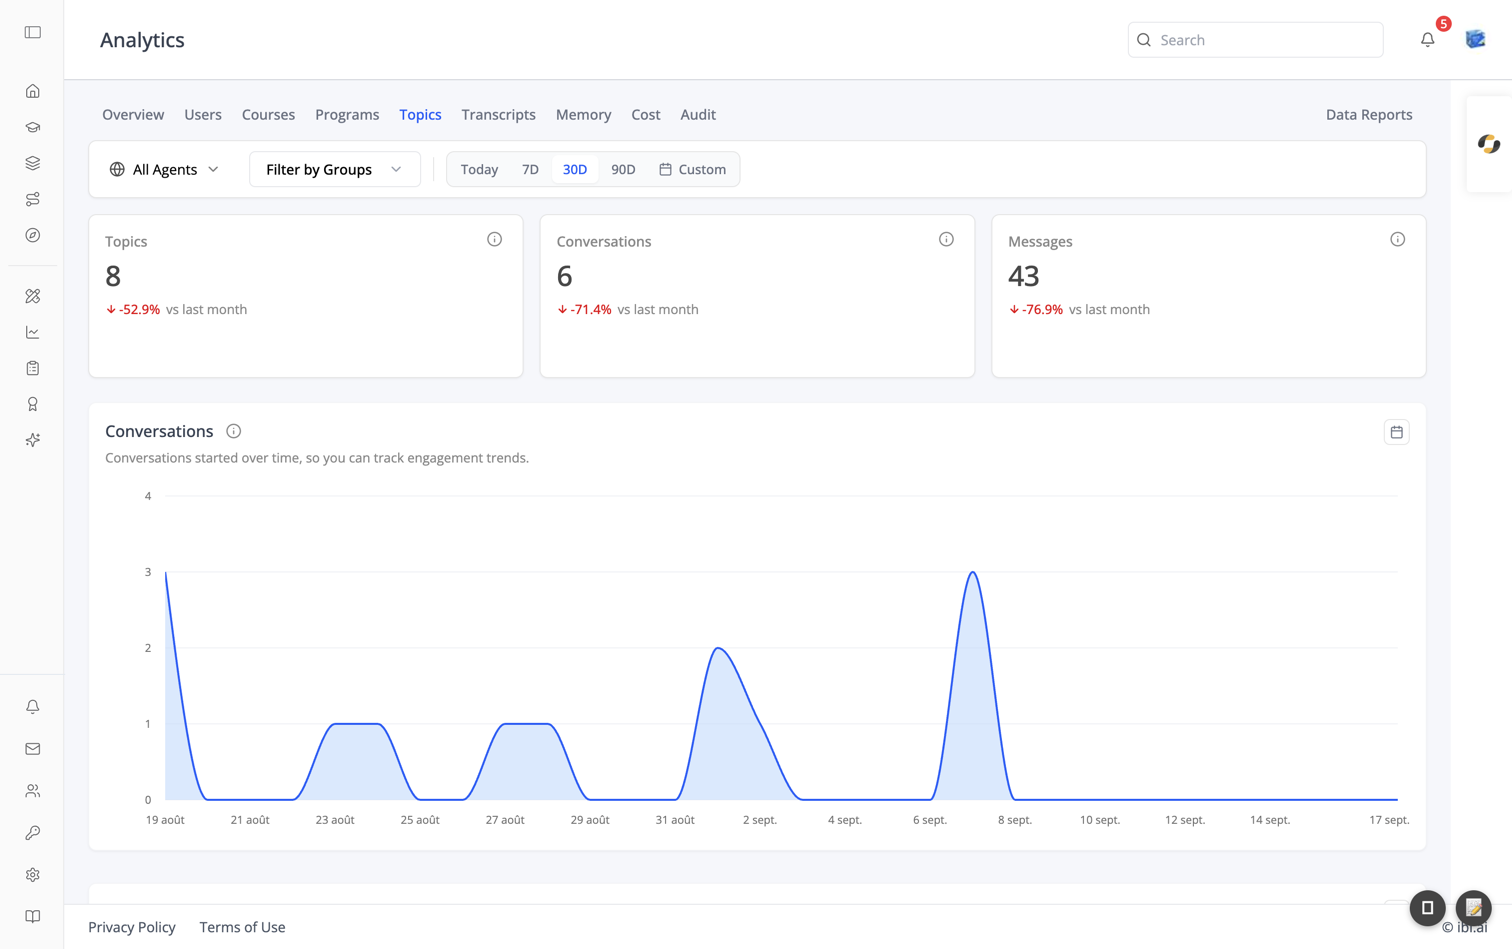Click the "-76.9%" Messages change value
Screen dimensions: 1512x949
(x=1042, y=309)
